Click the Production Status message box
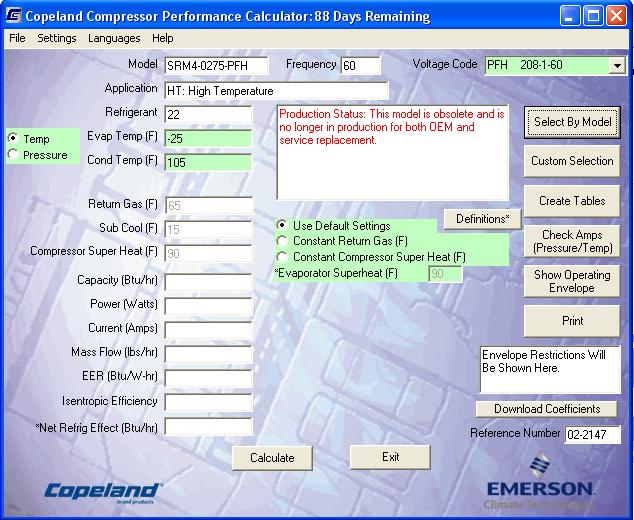 tap(392, 152)
